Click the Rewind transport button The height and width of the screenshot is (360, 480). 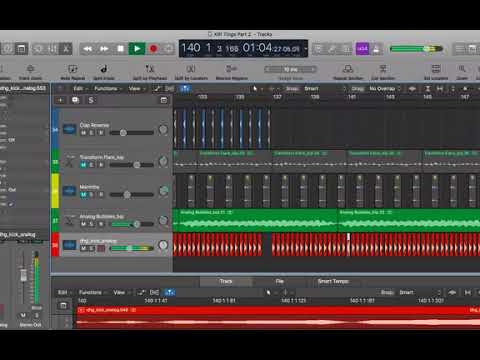pos(88,49)
